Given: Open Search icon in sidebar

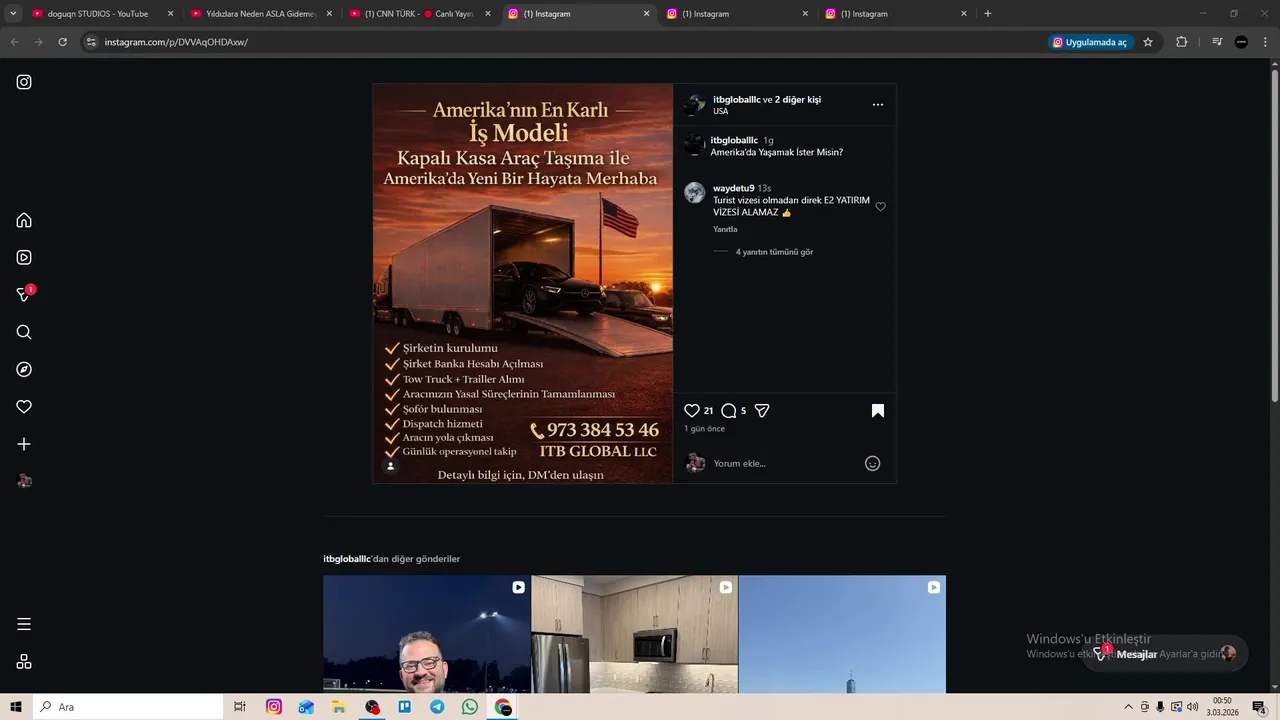Looking at the screenshot, I should pyautogui.click(x=24, y=332).
